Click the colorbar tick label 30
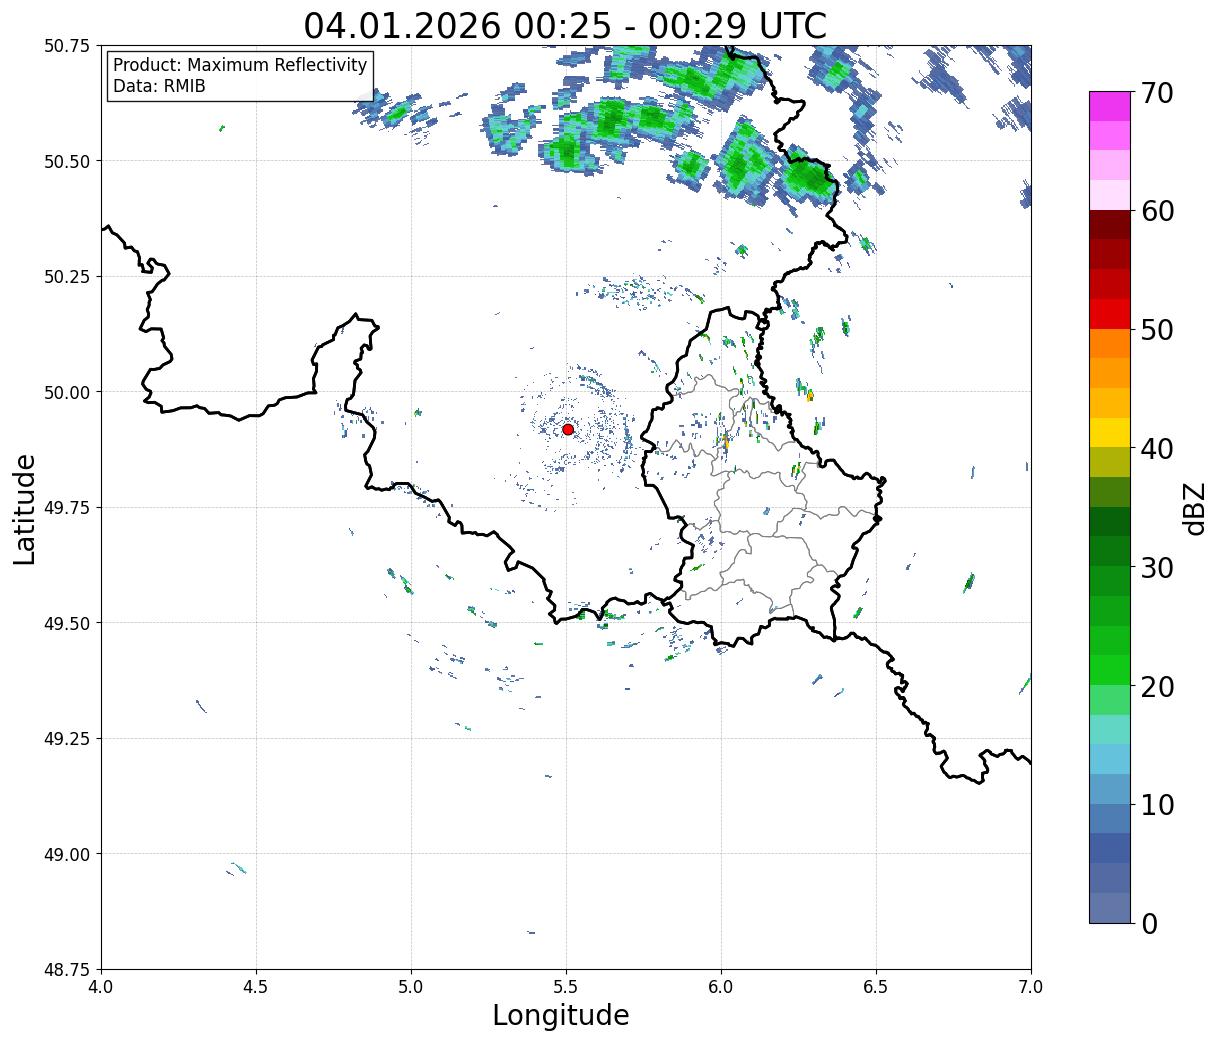Viewport: 1219px width, 1040px height. click(x=1157, y=567)
